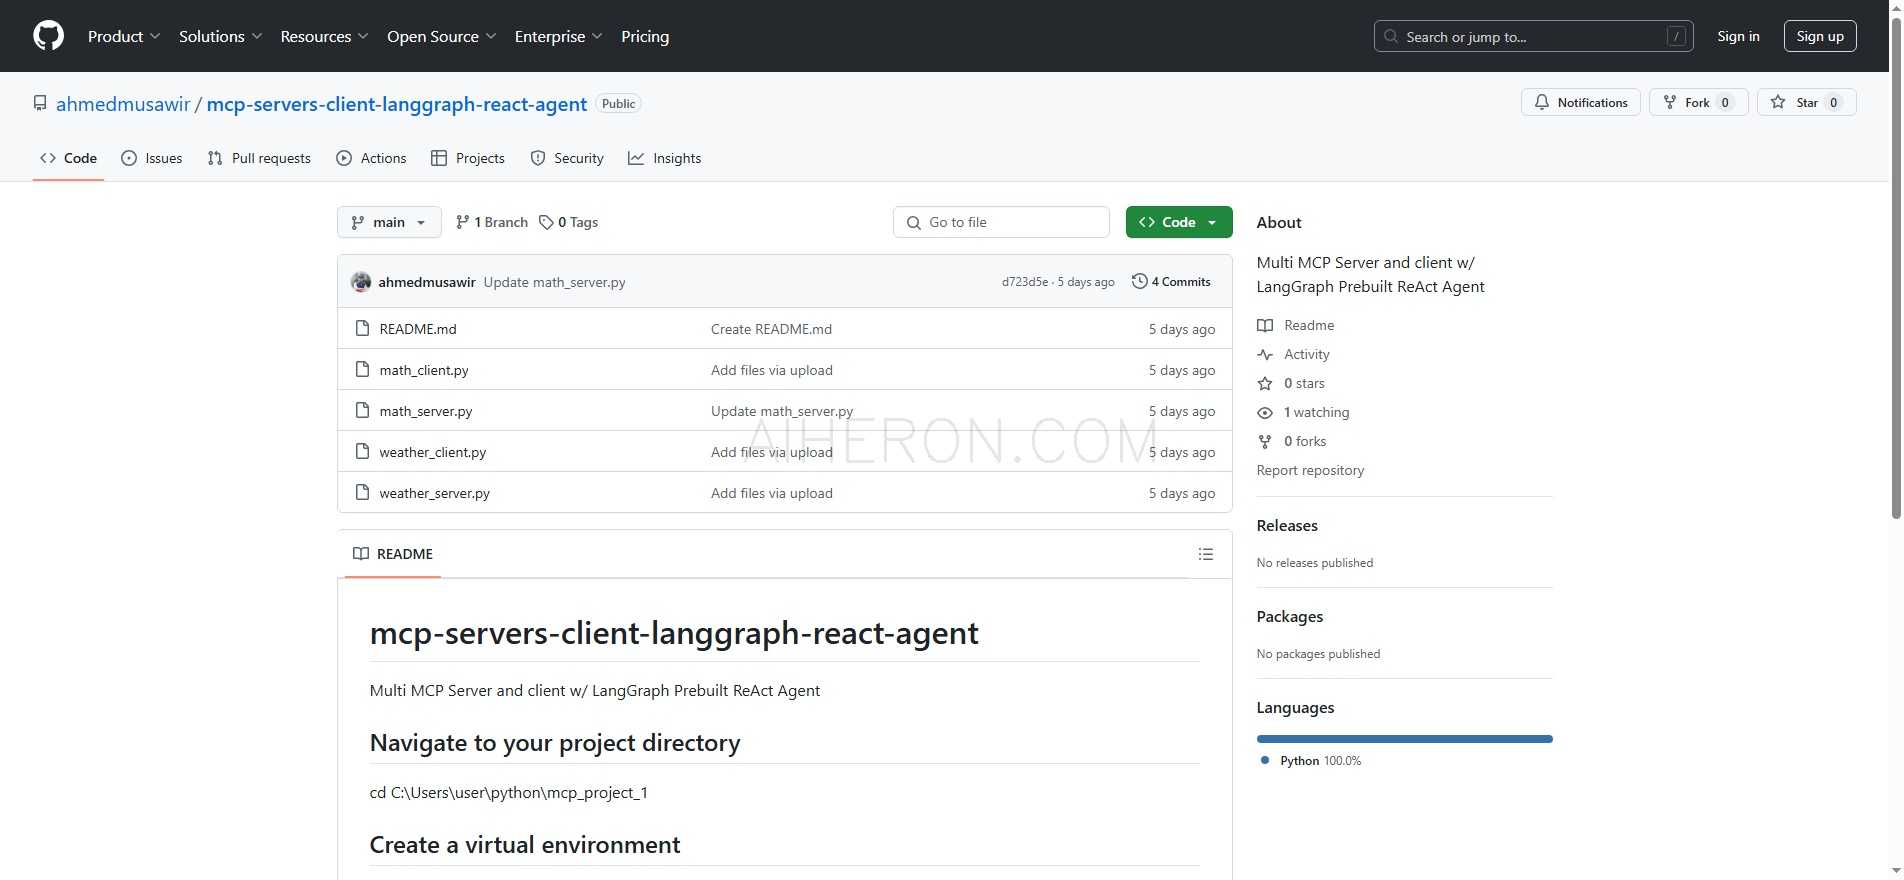This screenshot has width=1904, height=880.
Task: Click the branch icon beside 1 Branch
Action: tap(462, 222)
